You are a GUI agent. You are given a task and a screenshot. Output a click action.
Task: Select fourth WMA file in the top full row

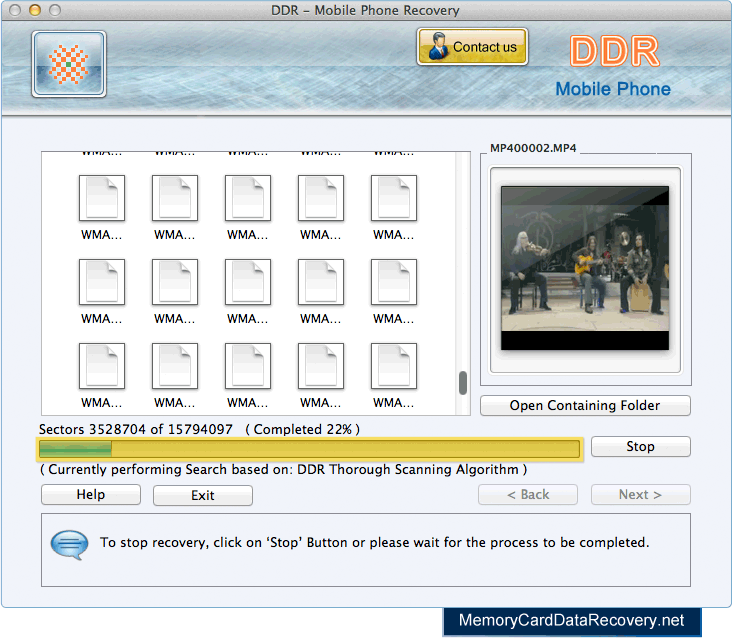321,207
